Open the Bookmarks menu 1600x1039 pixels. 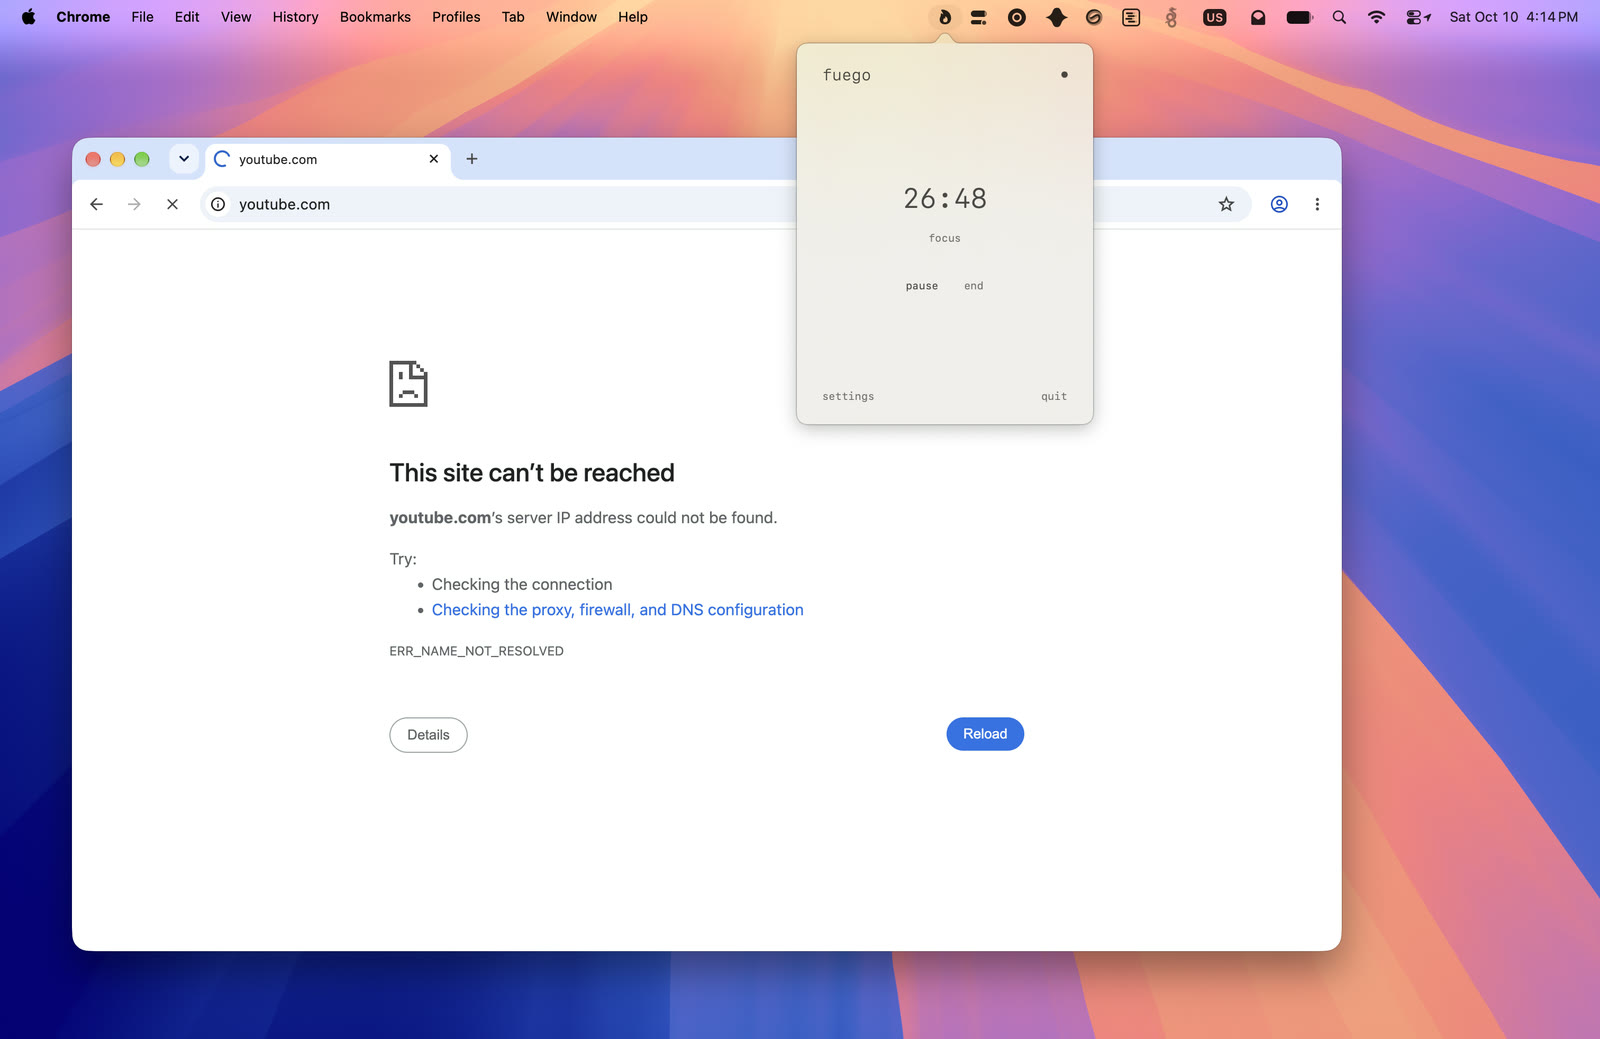click(x=375, y=17)
